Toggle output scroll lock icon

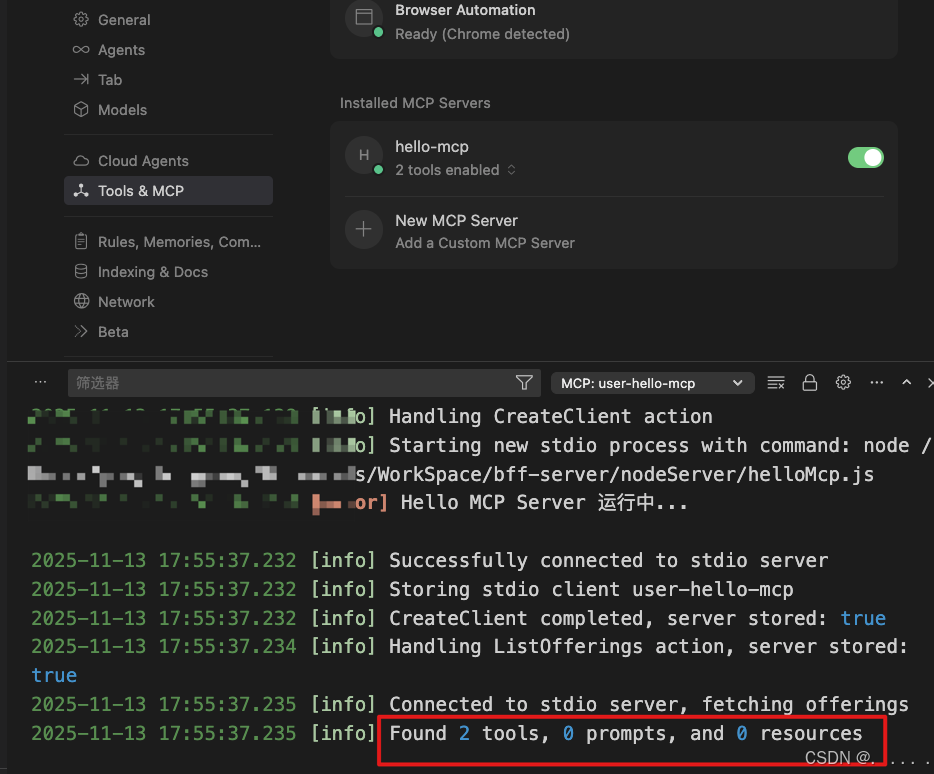810,383
